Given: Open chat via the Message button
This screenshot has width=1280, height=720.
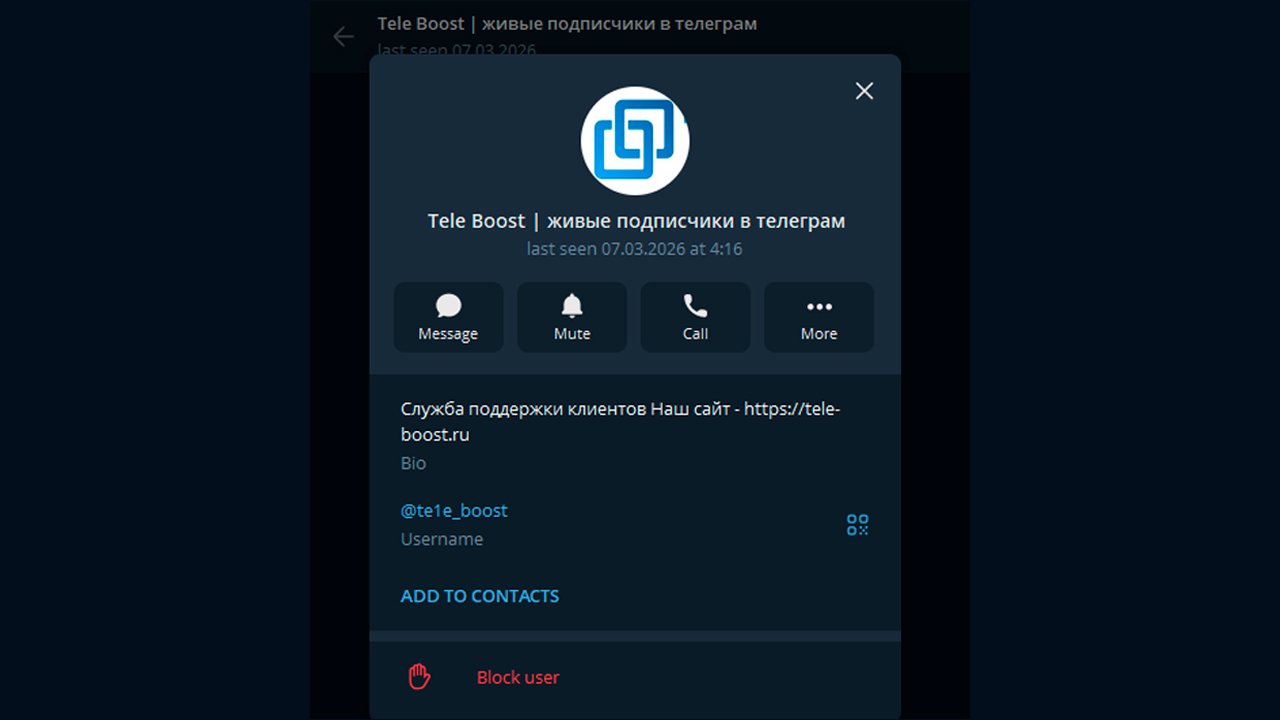Looking at the screenshot, I should pyautogui.click(x=448, y=317).
